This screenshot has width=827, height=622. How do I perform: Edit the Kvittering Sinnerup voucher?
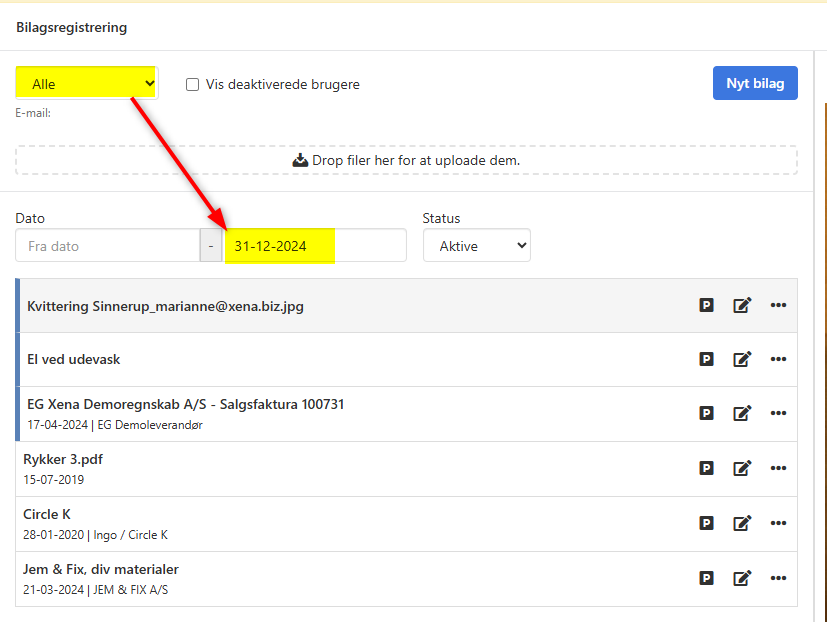tap(742, 306)
